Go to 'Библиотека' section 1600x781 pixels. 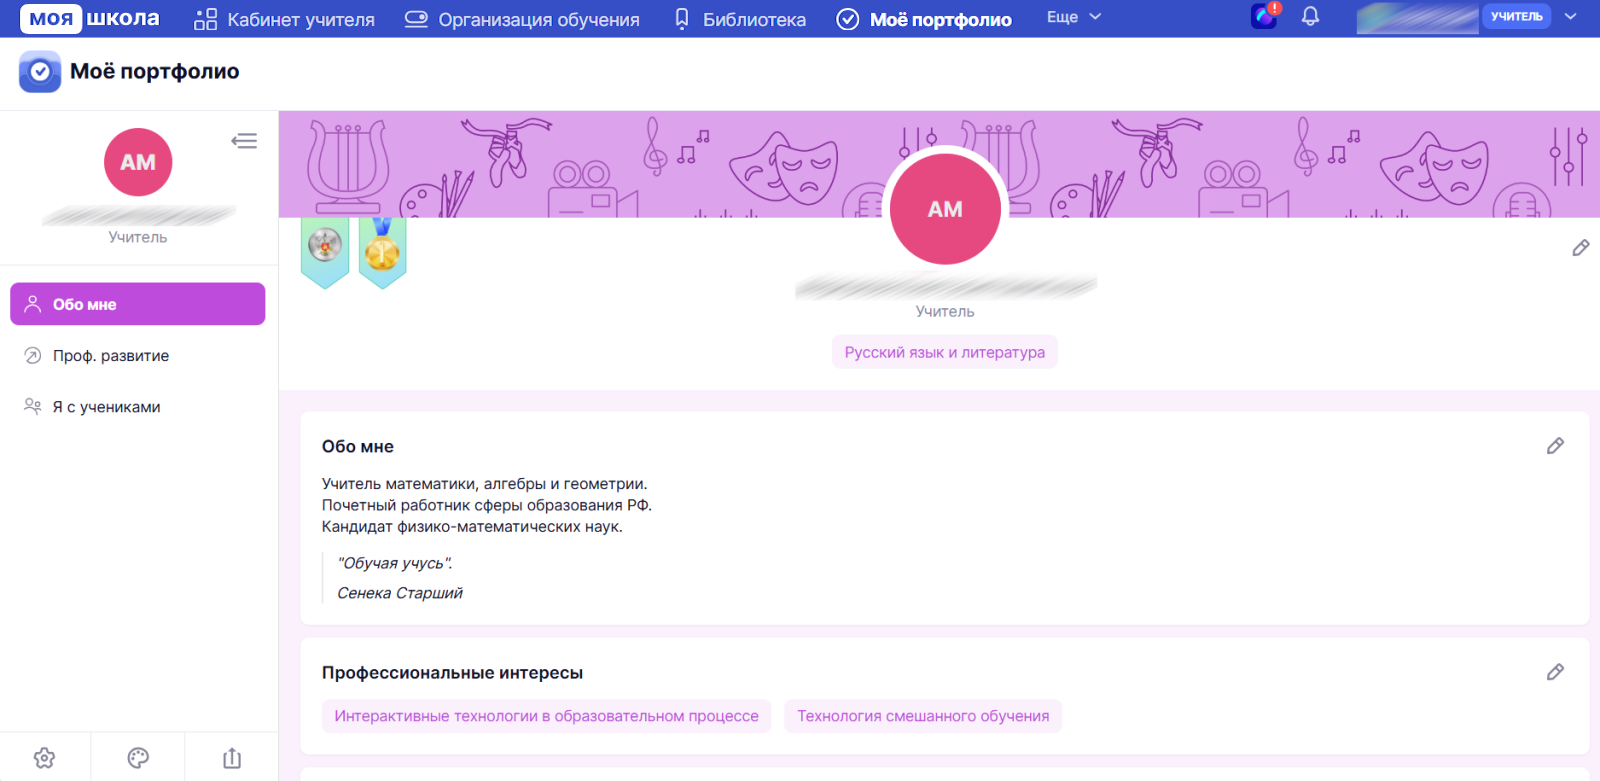click(740, 19)
